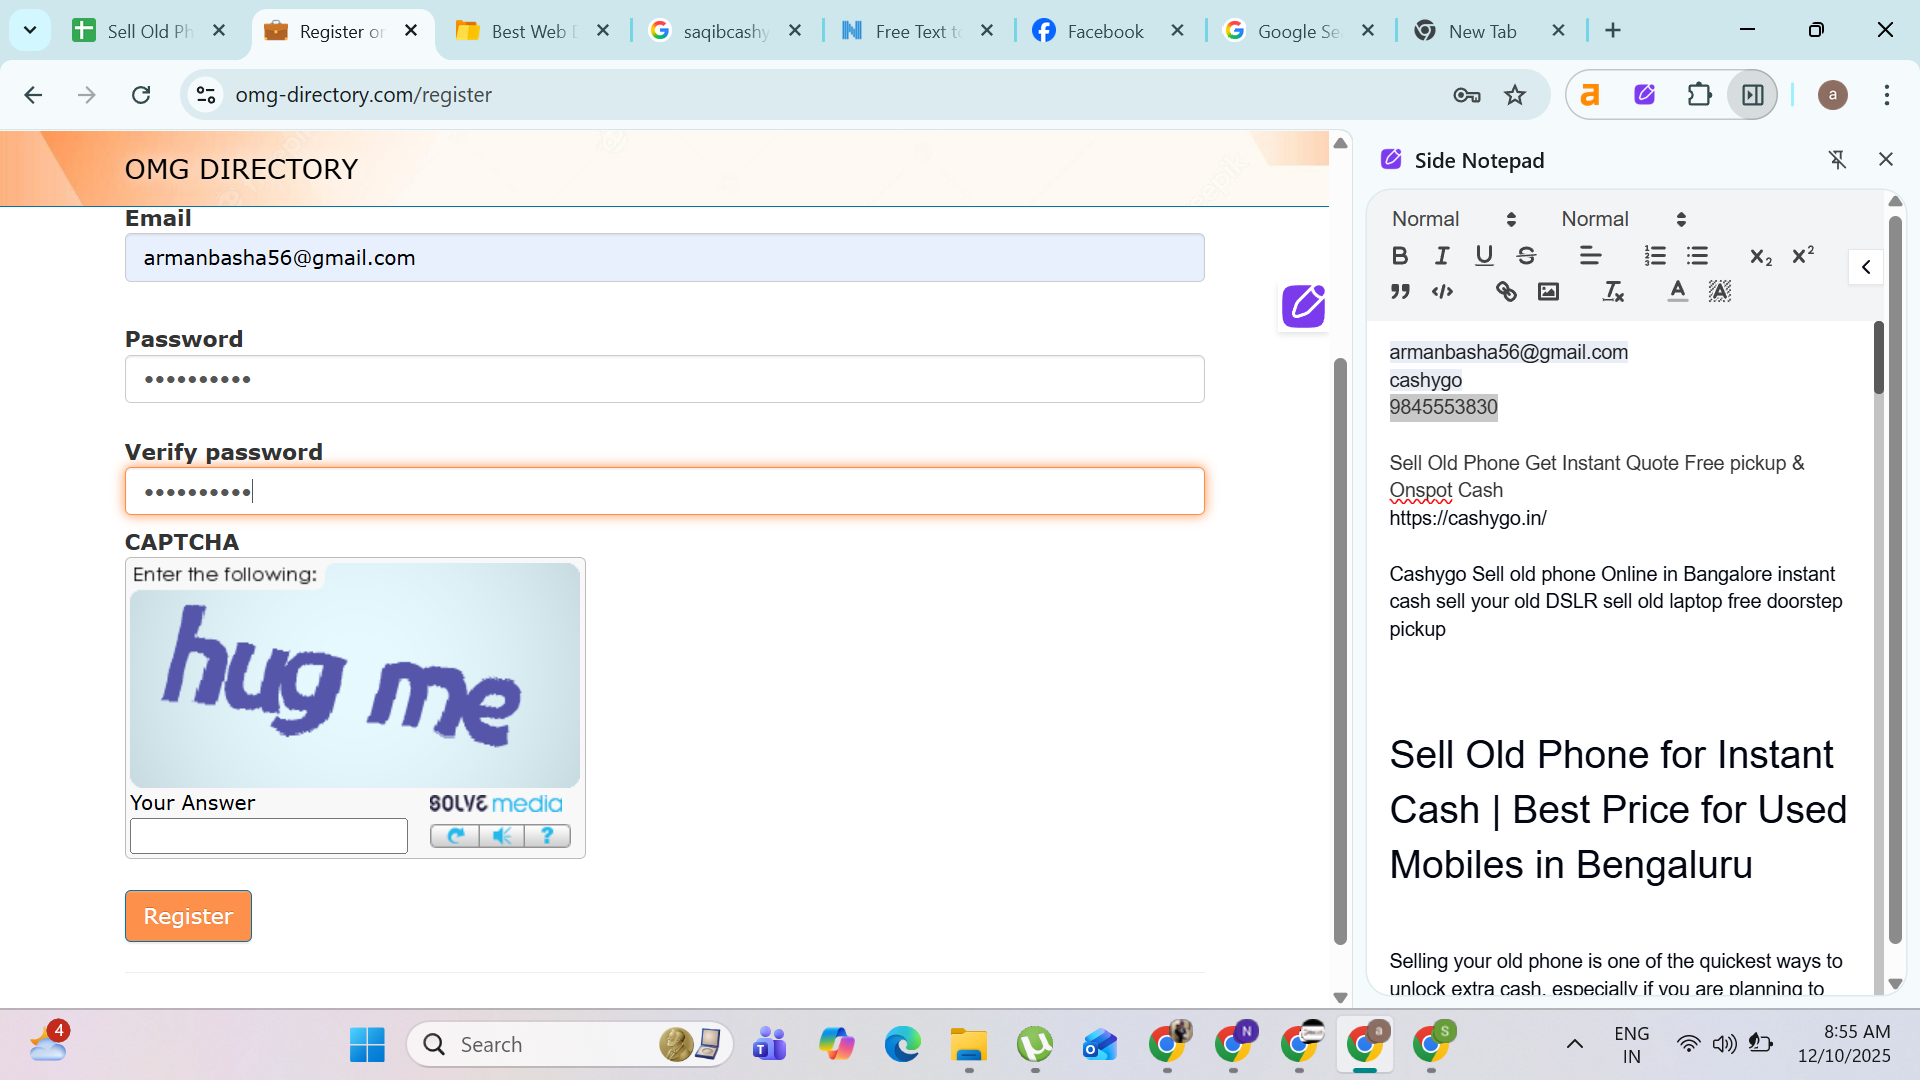Toggle underline formatting in notepad

(1484, 256)
